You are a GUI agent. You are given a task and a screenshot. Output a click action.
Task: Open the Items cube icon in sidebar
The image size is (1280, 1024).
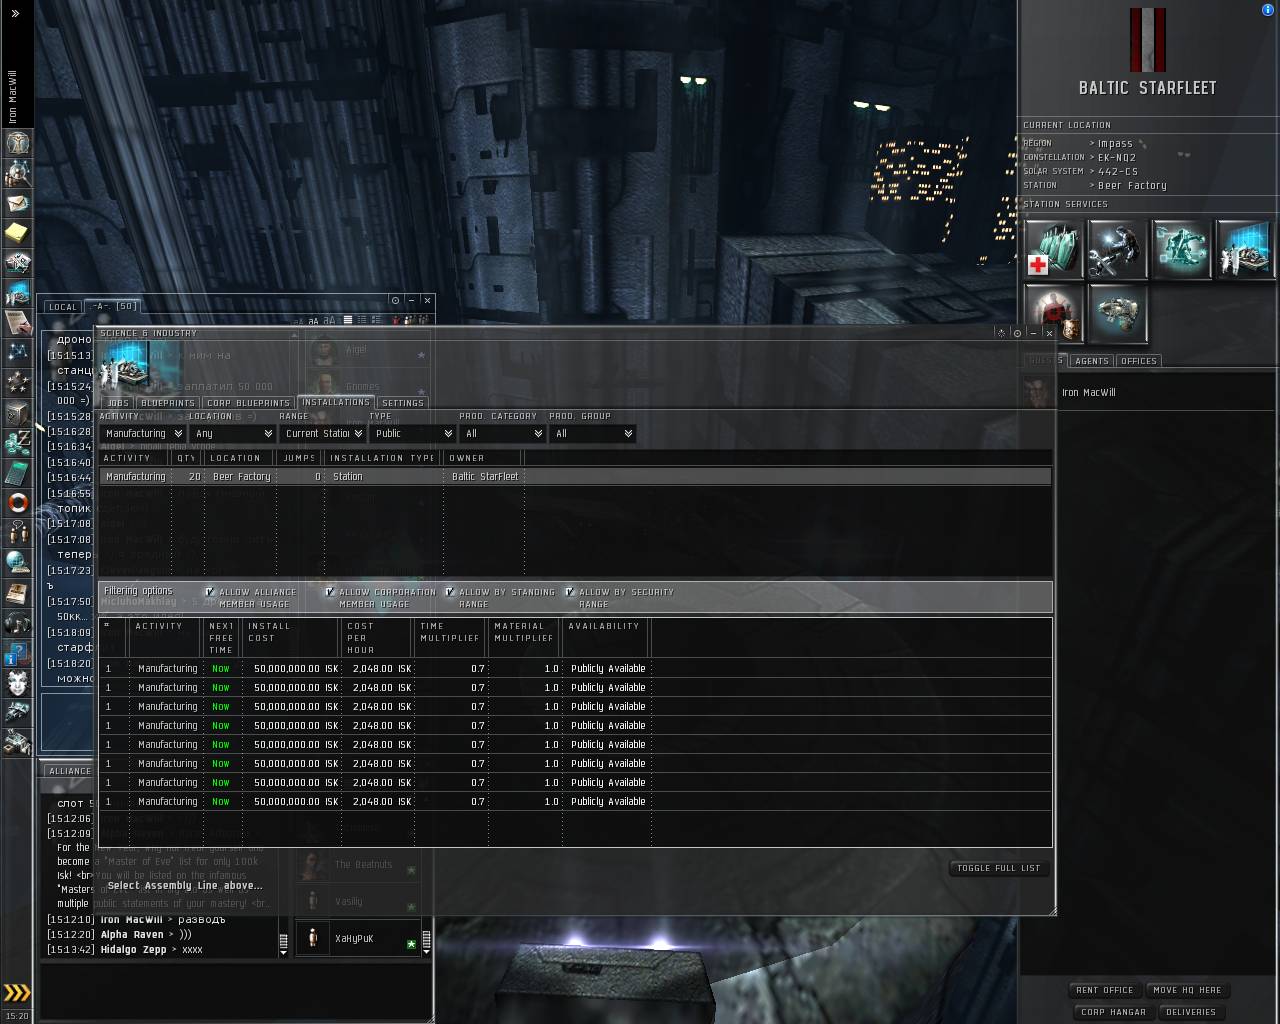pyautogui.click(x=17, y=413)
